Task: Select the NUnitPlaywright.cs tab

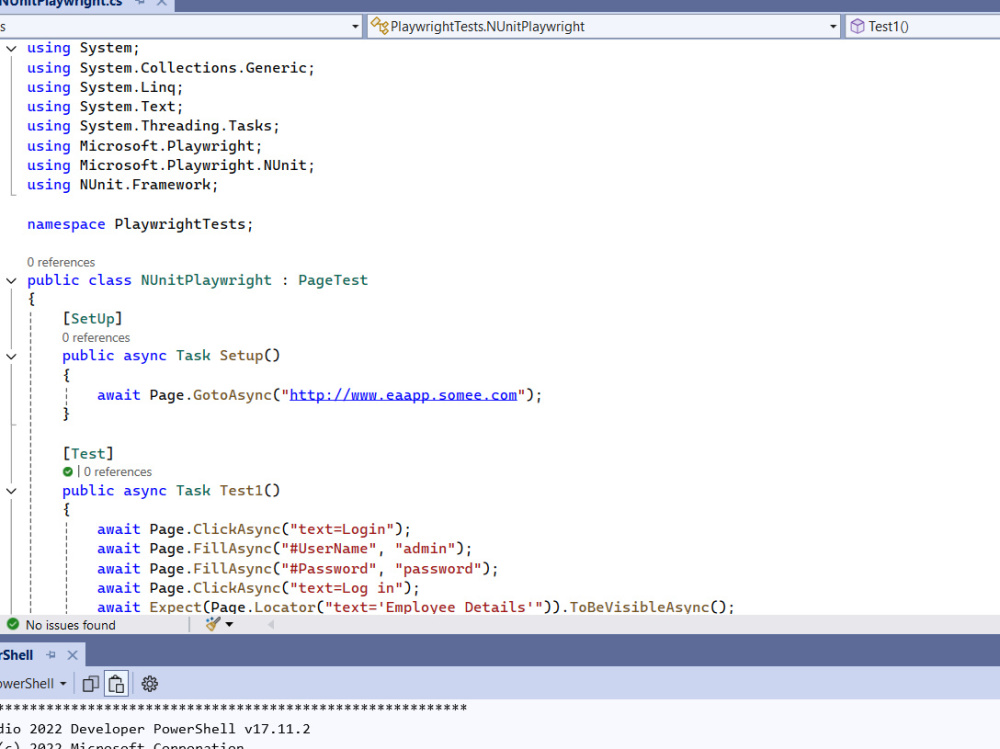Action: [x=61, y=3]
